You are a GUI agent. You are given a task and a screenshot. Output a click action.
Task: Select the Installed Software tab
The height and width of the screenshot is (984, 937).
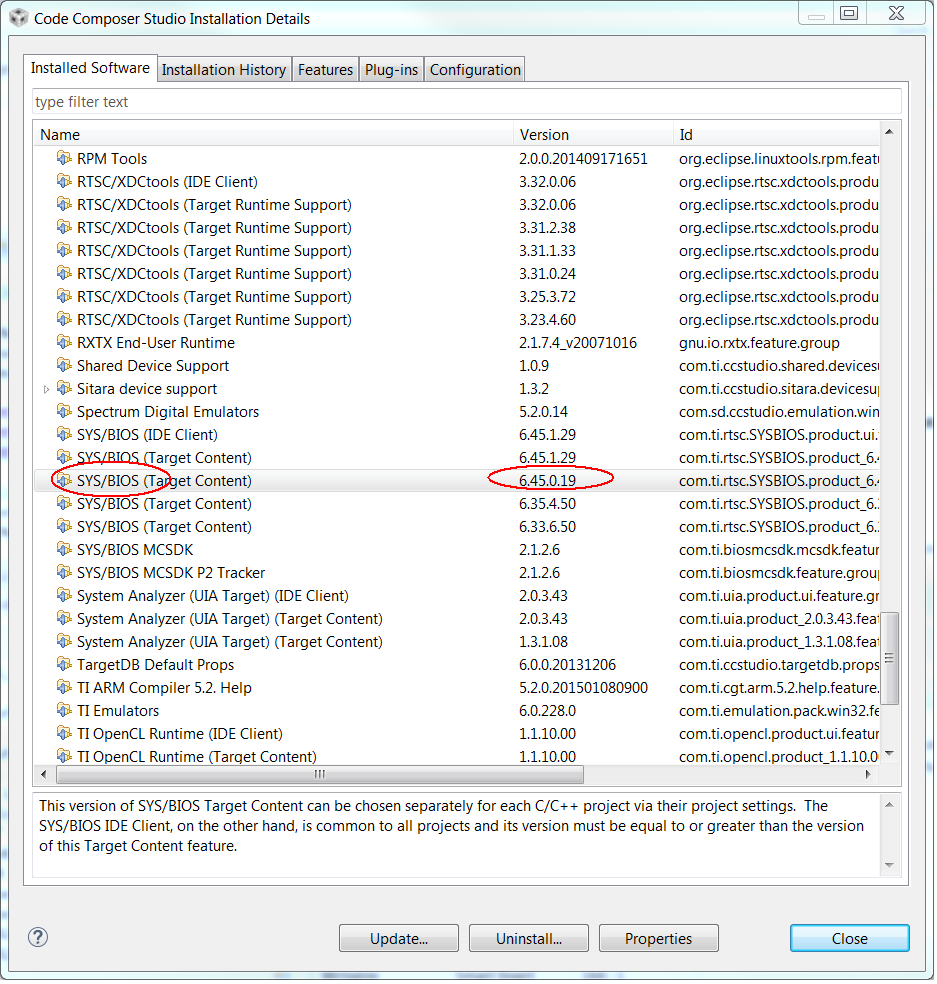[90, 68]
